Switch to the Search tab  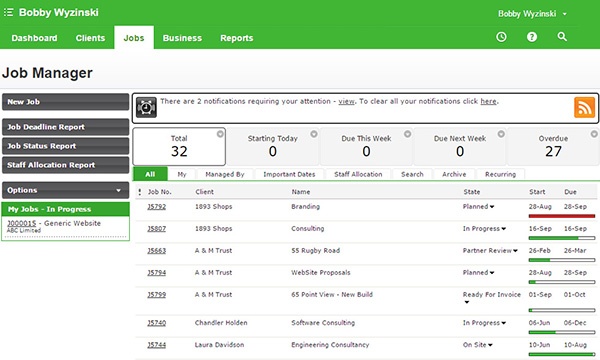point(412,174)
